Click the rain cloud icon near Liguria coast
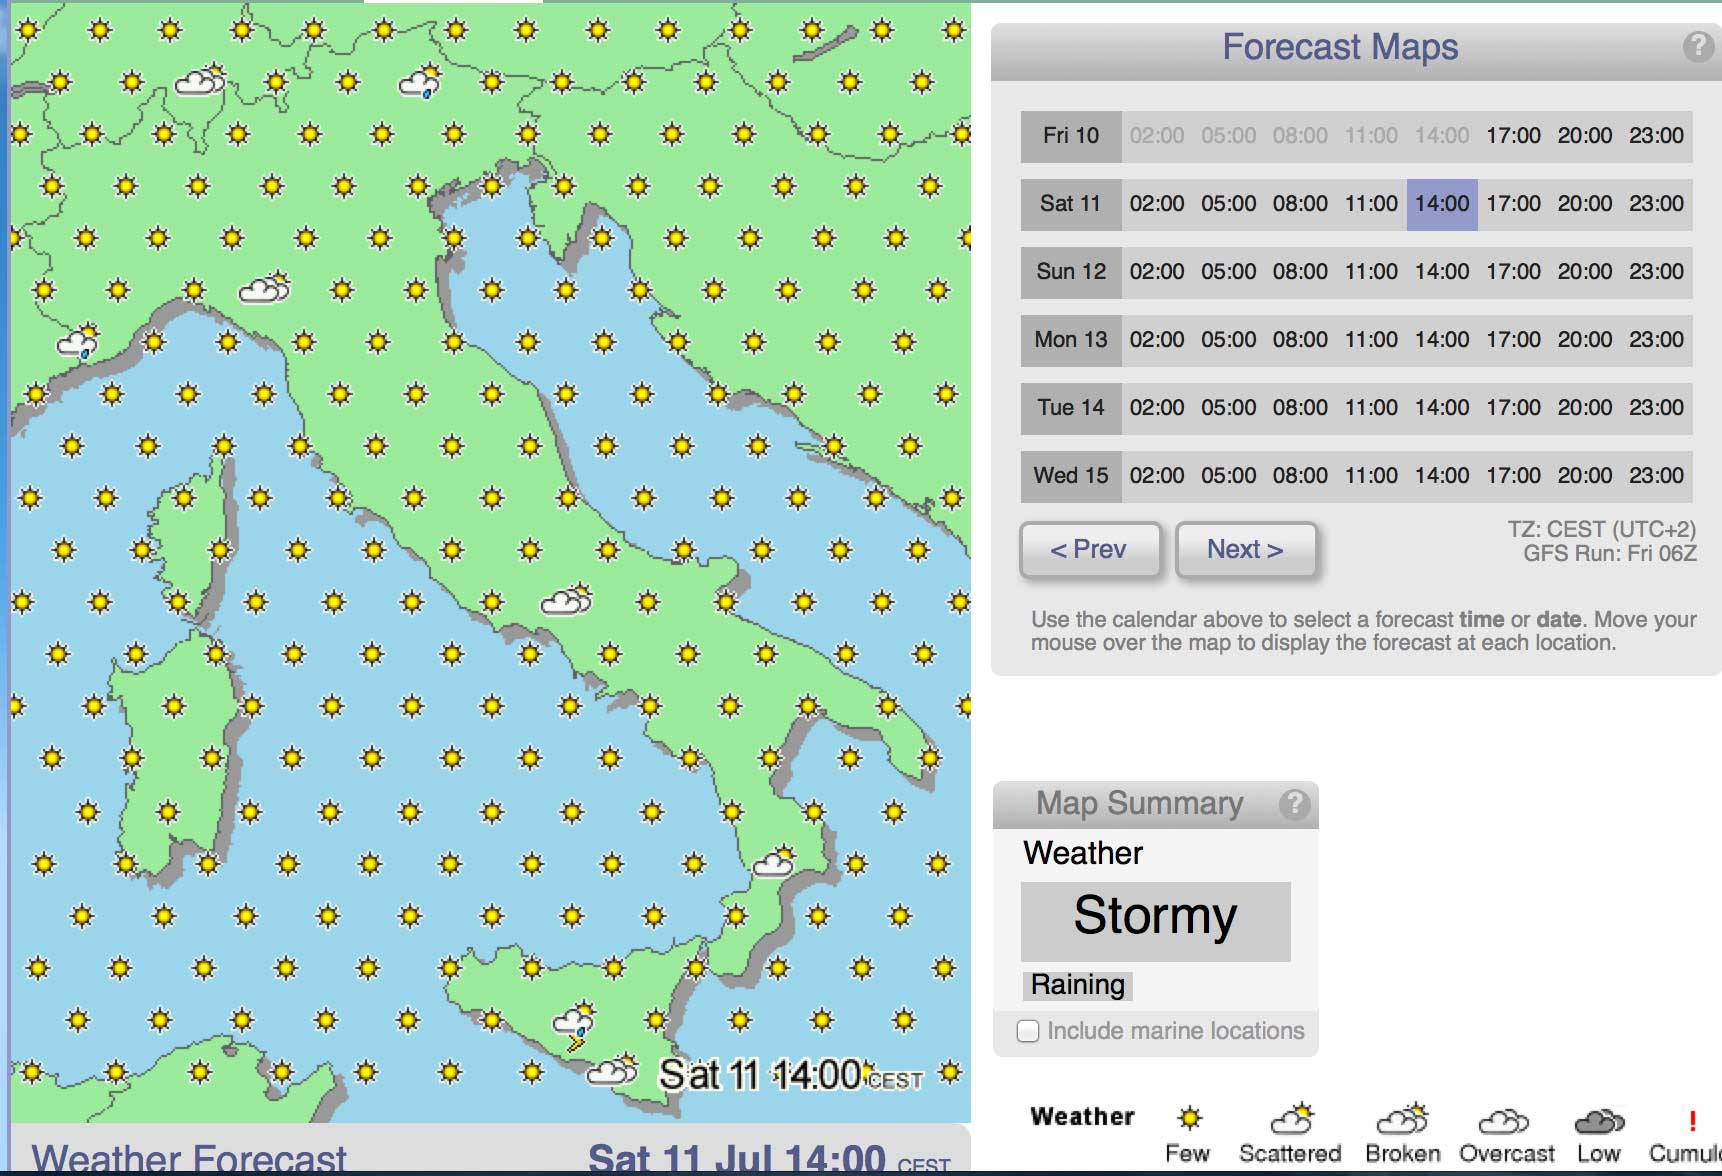This screenshot has height=1176, width=1722. point(78,343)
